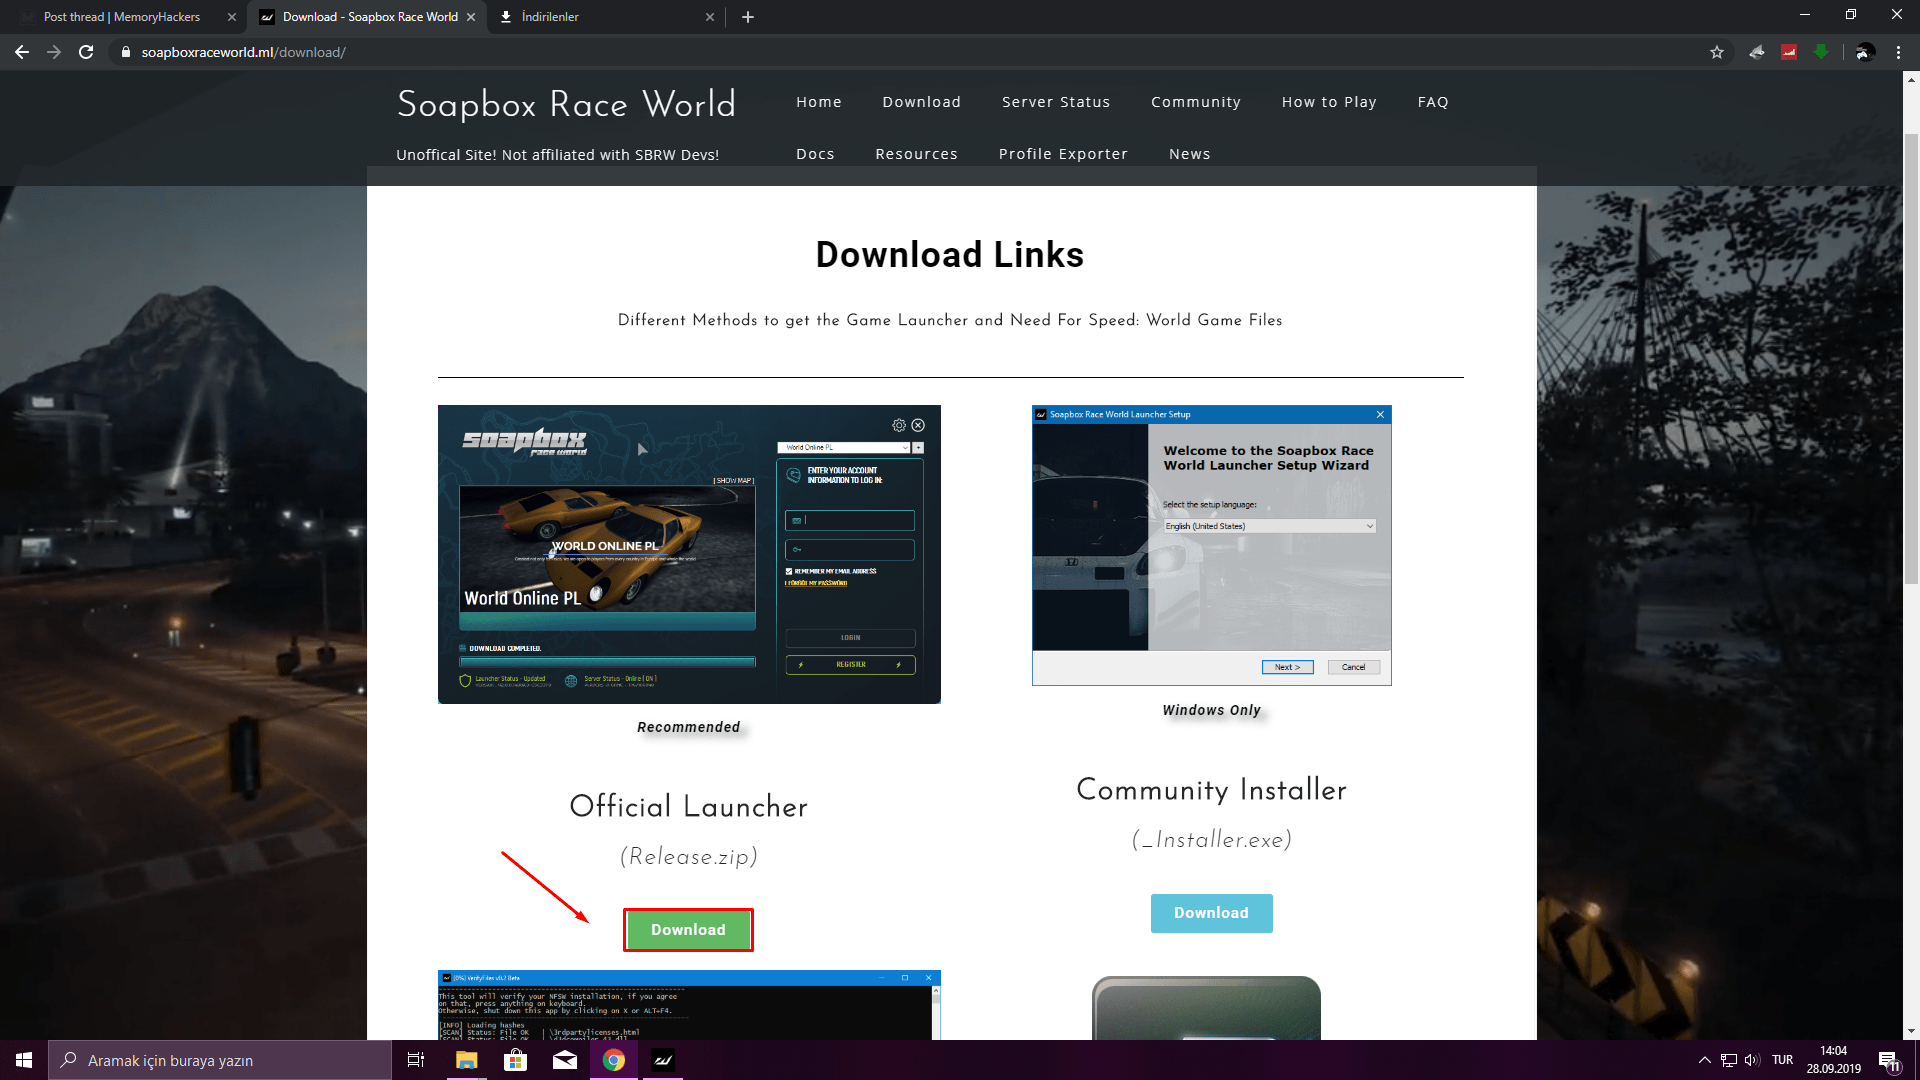Screen dimensions: 1920x1080
Task: Click the green download arrow extension icon
Action: click(1821, 52)
